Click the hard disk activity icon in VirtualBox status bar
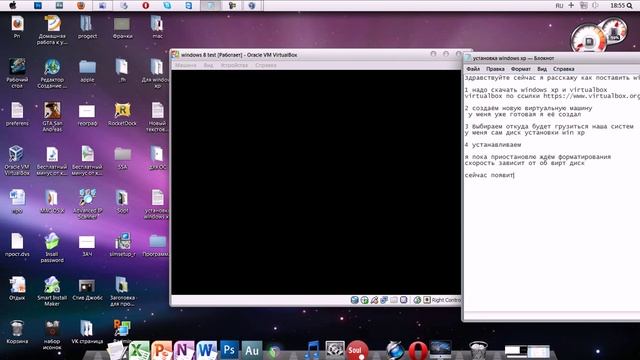The height and width of the screenshot is (360, 640). (x=354, y=300)
